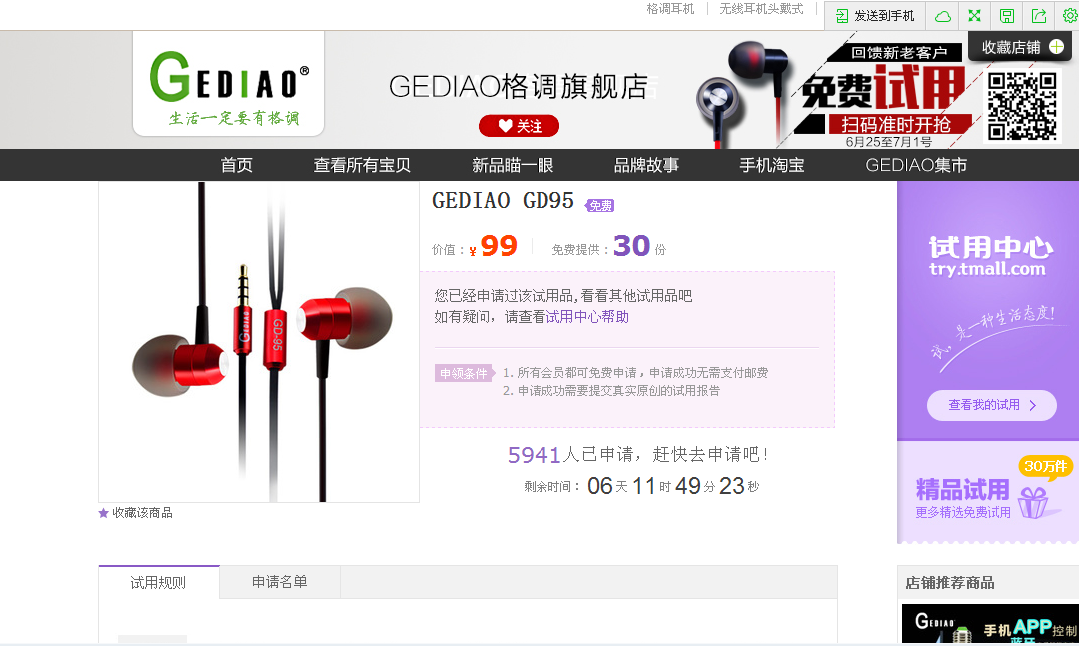This screenshot has width=1079, height=646.
Task: Open the 精品试用 gift banner
Action: click(987, 493)
